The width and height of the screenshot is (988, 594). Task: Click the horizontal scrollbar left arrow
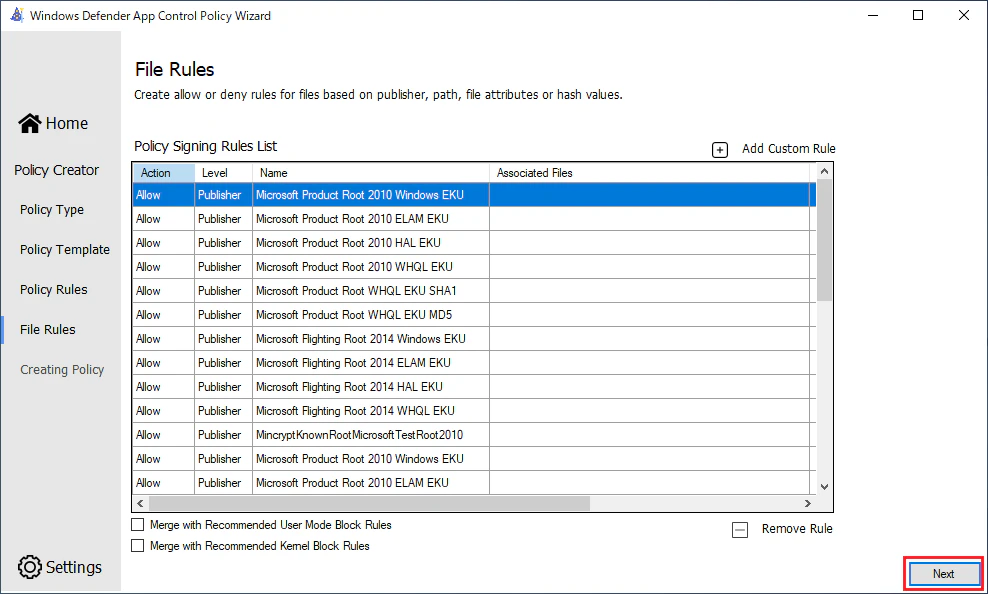pos(141,503)
